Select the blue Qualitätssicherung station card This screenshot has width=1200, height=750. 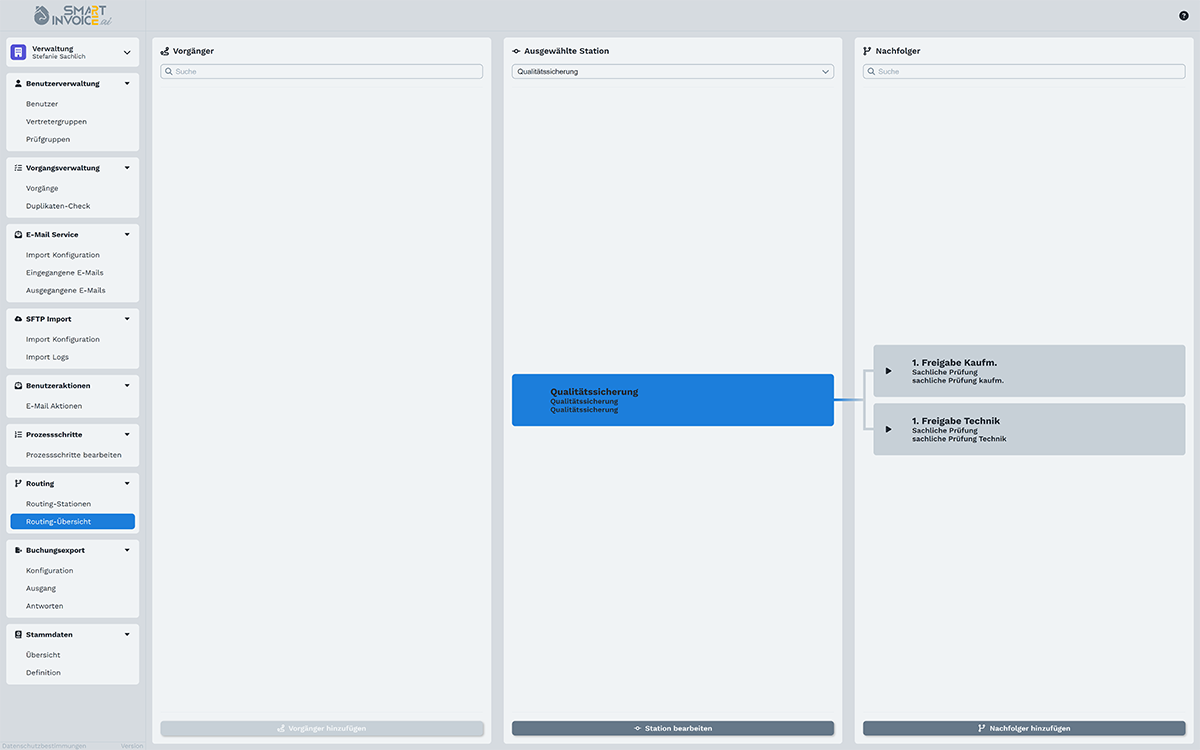(x=672, y=400)
